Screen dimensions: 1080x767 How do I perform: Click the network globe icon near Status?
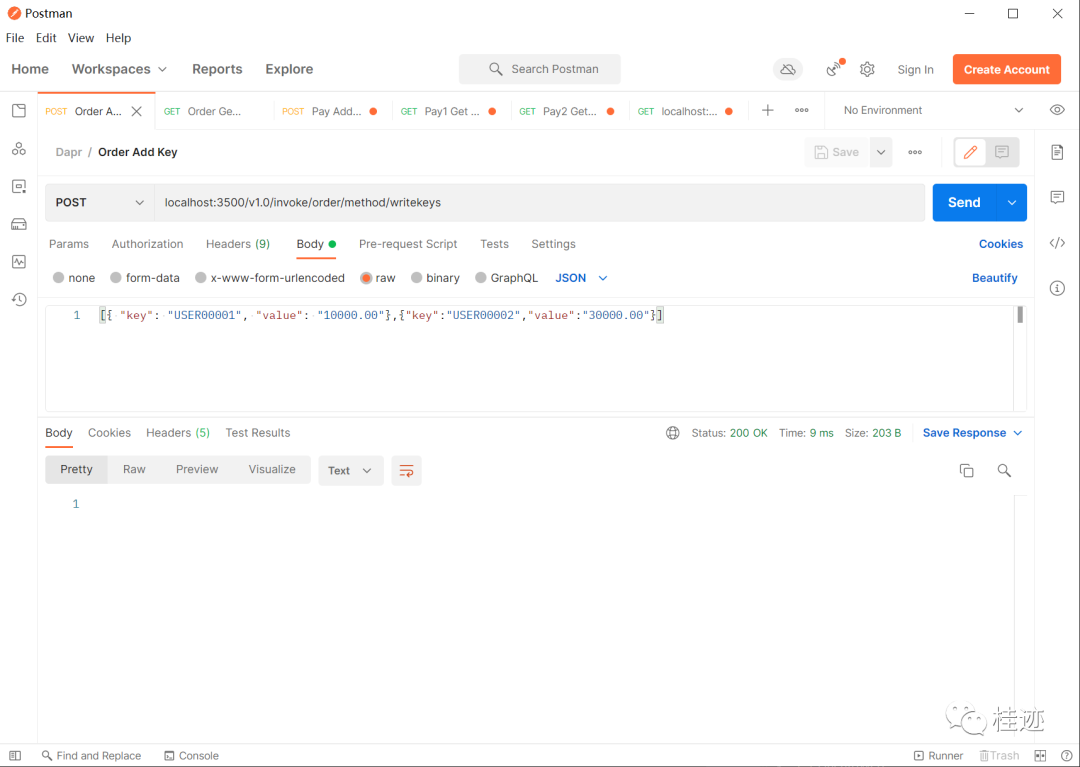(673, 433)
